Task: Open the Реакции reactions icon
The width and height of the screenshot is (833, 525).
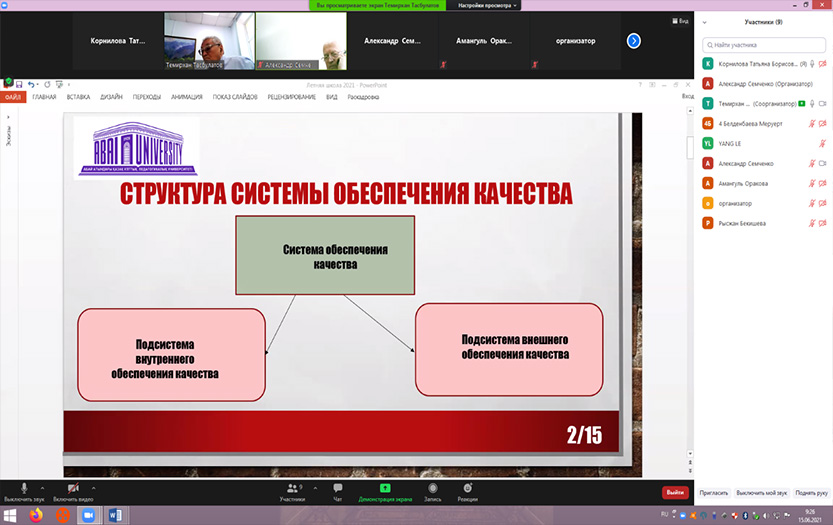Action: (x=467, y=487)
